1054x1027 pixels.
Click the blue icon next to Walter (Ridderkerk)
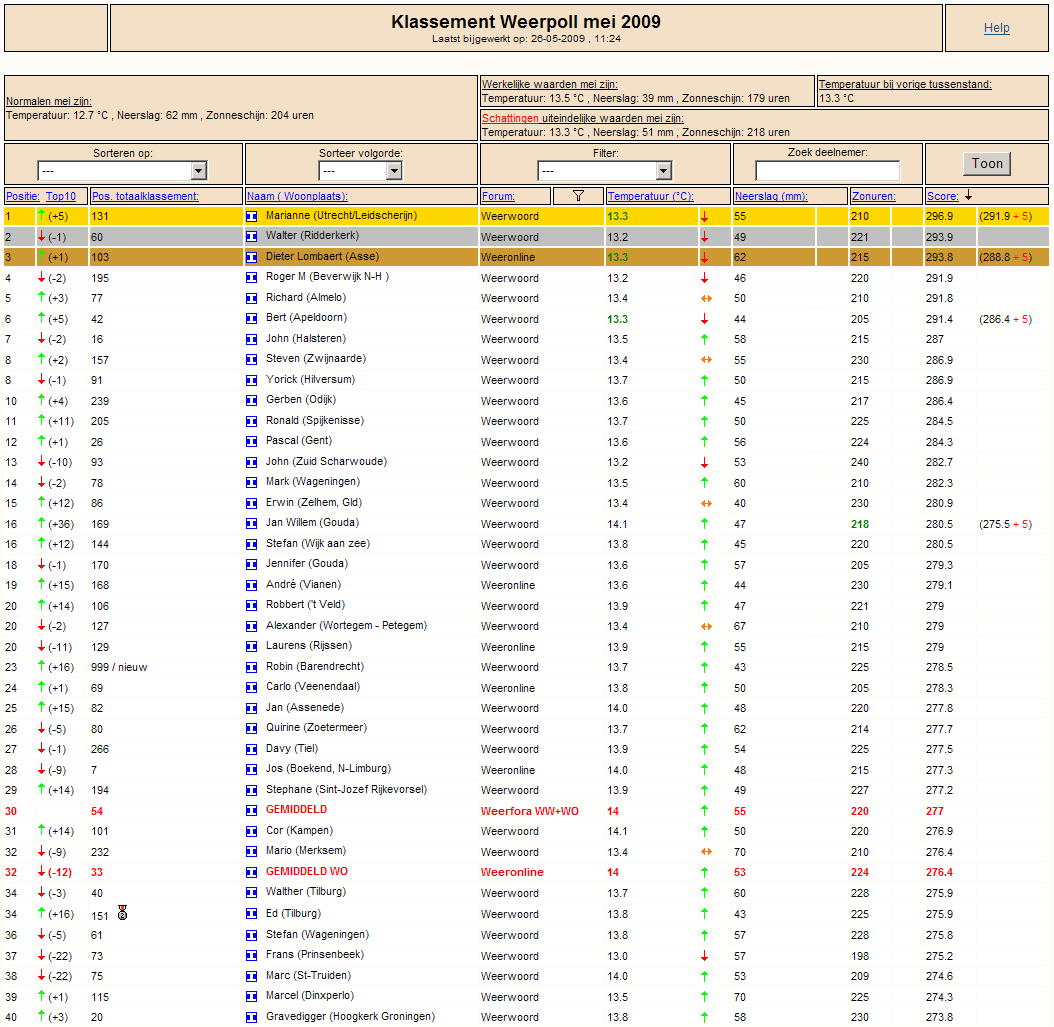tap(252, 237)
